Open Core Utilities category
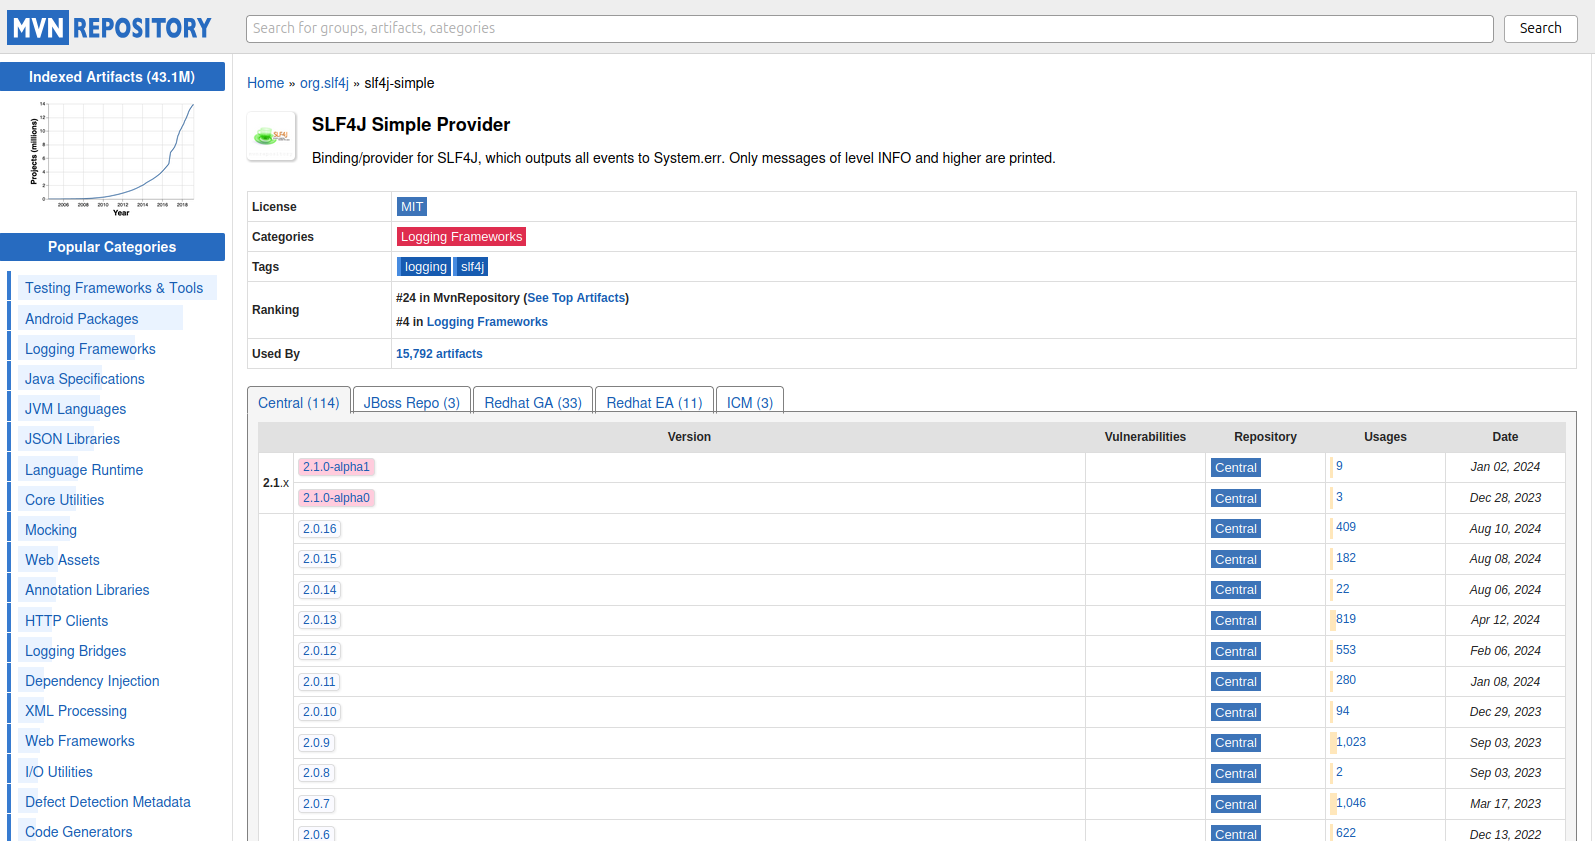Viewport: 1595px width, 841px height. click(64, 500)
